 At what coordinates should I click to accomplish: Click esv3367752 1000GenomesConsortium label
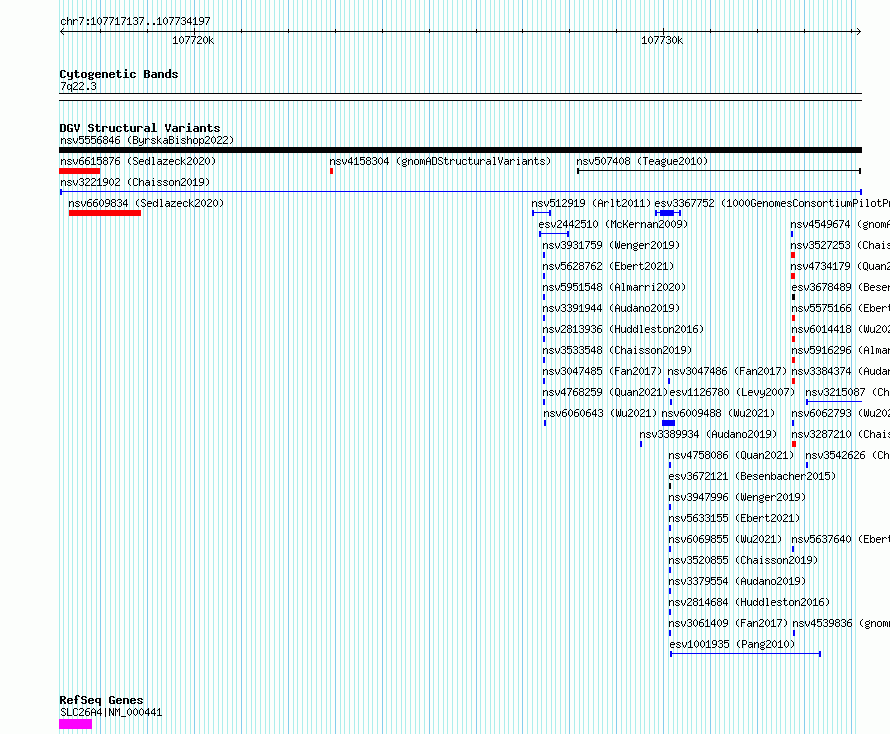pyautogui.click(x=772, y=203)
